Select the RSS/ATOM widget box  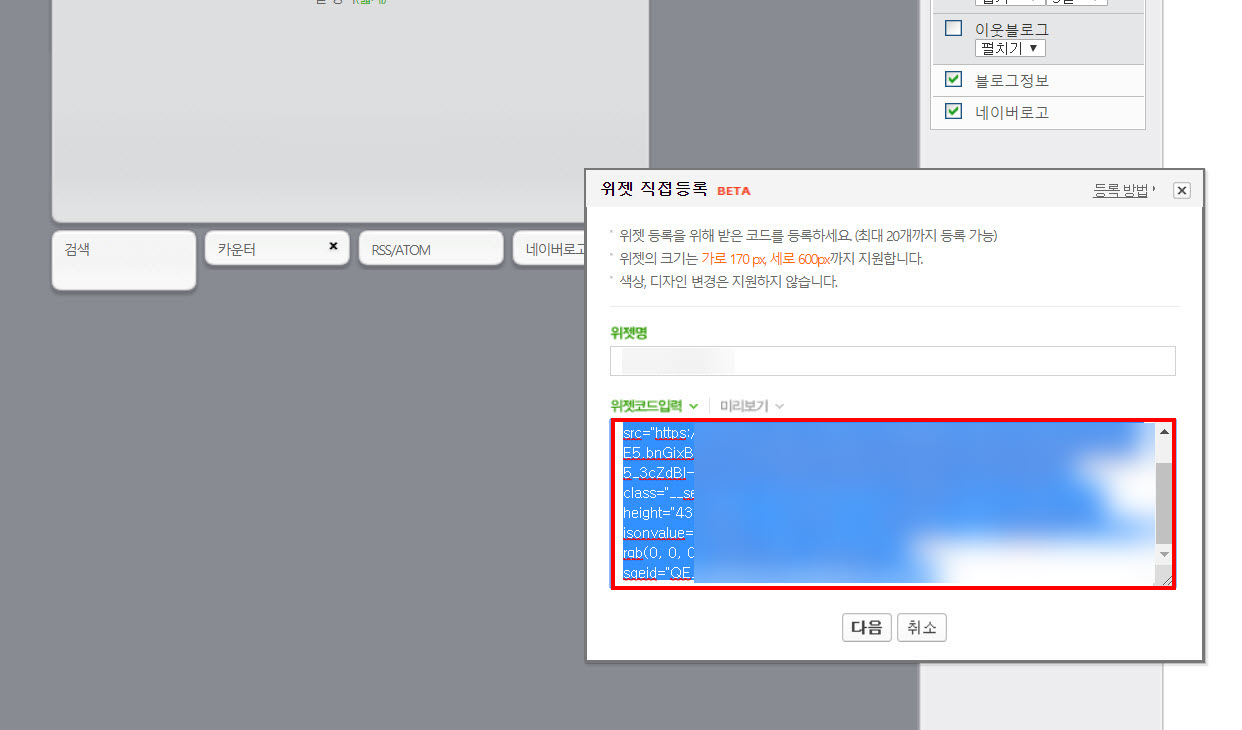coord(431,248)
